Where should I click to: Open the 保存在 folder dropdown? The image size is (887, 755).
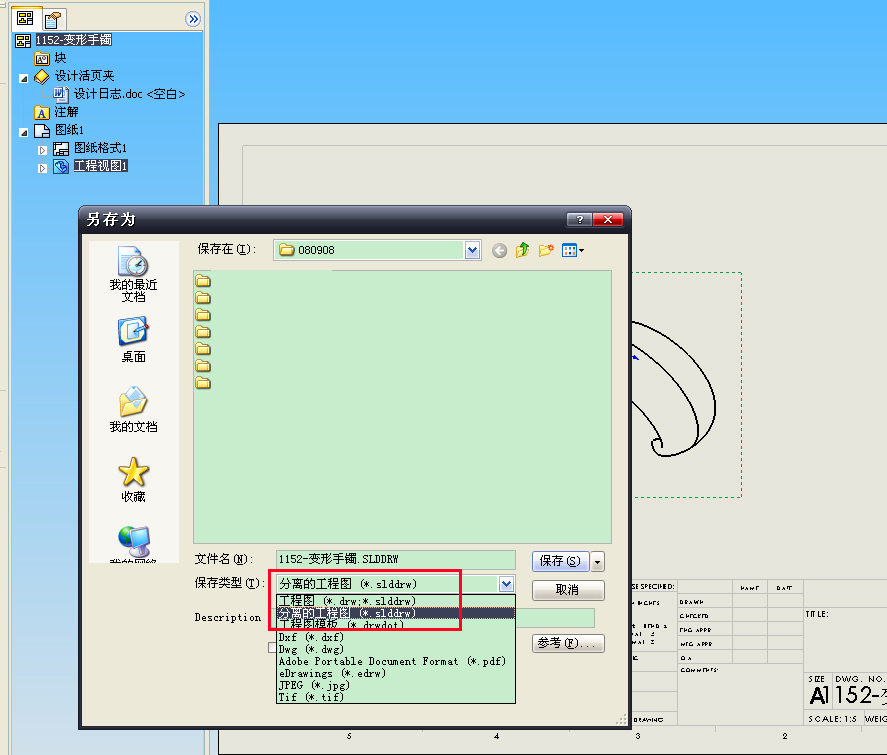(x=472, y=250)
